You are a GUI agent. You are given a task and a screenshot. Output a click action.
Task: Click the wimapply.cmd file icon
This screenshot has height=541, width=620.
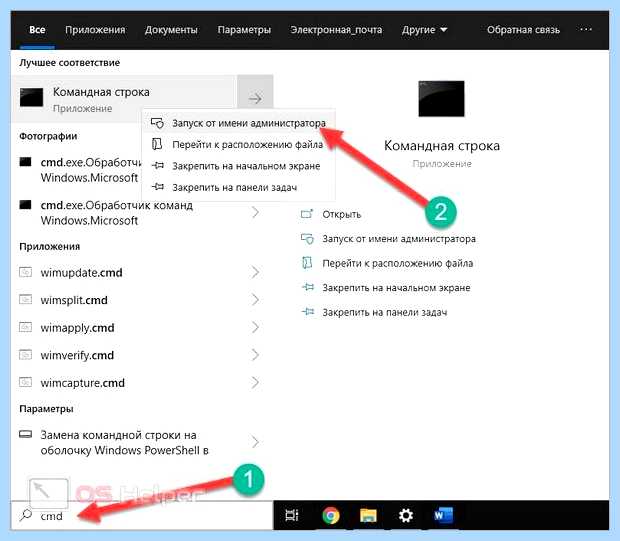coord(25,327)
